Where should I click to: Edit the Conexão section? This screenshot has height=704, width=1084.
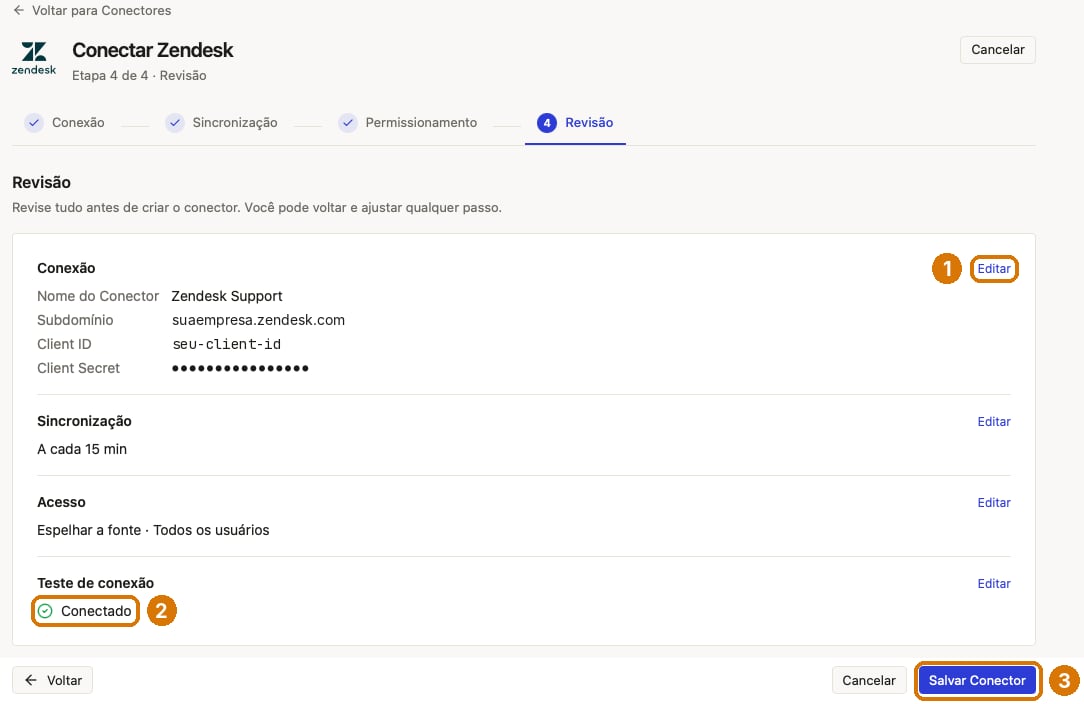994,268
